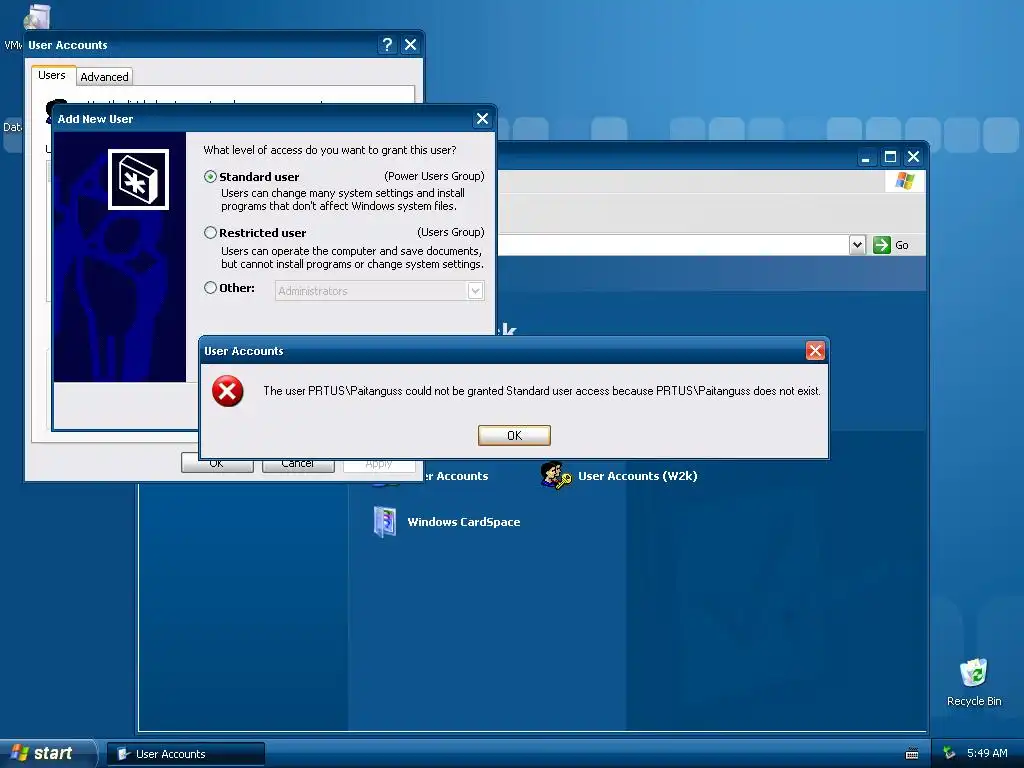The image size is (1024, 768).
Task: Click the Control Panel address field
Action: (x=673, y=245)
